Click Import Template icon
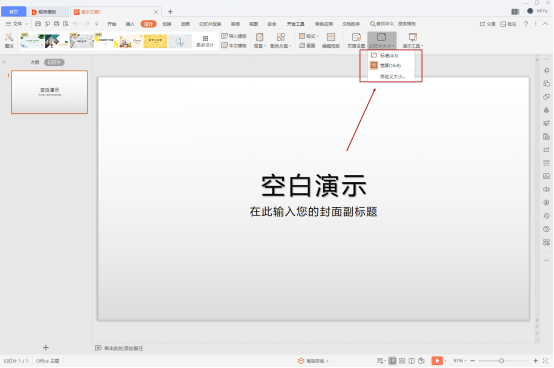This screenshot has width=554, height=368. click(224, 36)
